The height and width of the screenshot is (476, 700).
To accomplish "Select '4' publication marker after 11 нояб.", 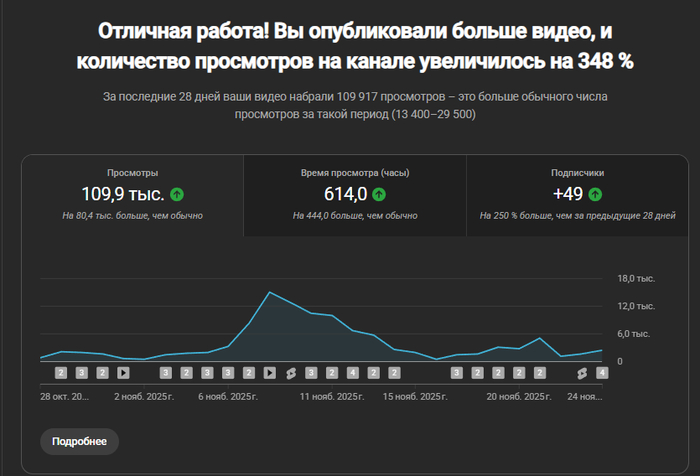I will click(x=352, y=373).
